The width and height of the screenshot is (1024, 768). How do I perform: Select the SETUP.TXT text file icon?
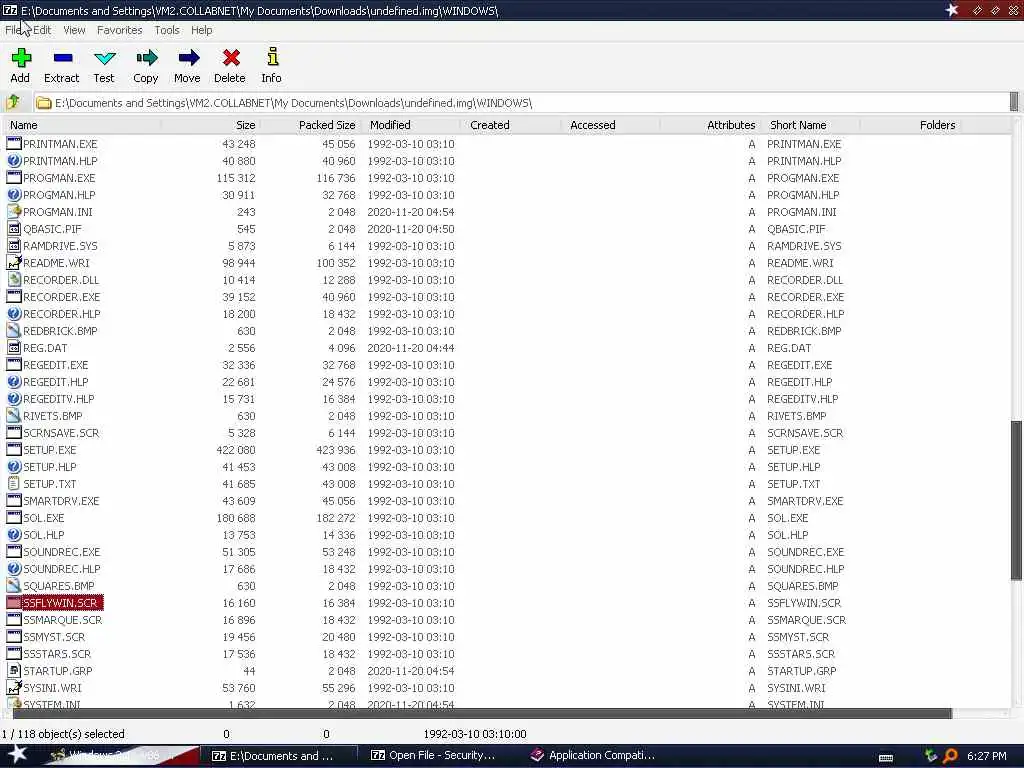point(14,484)
